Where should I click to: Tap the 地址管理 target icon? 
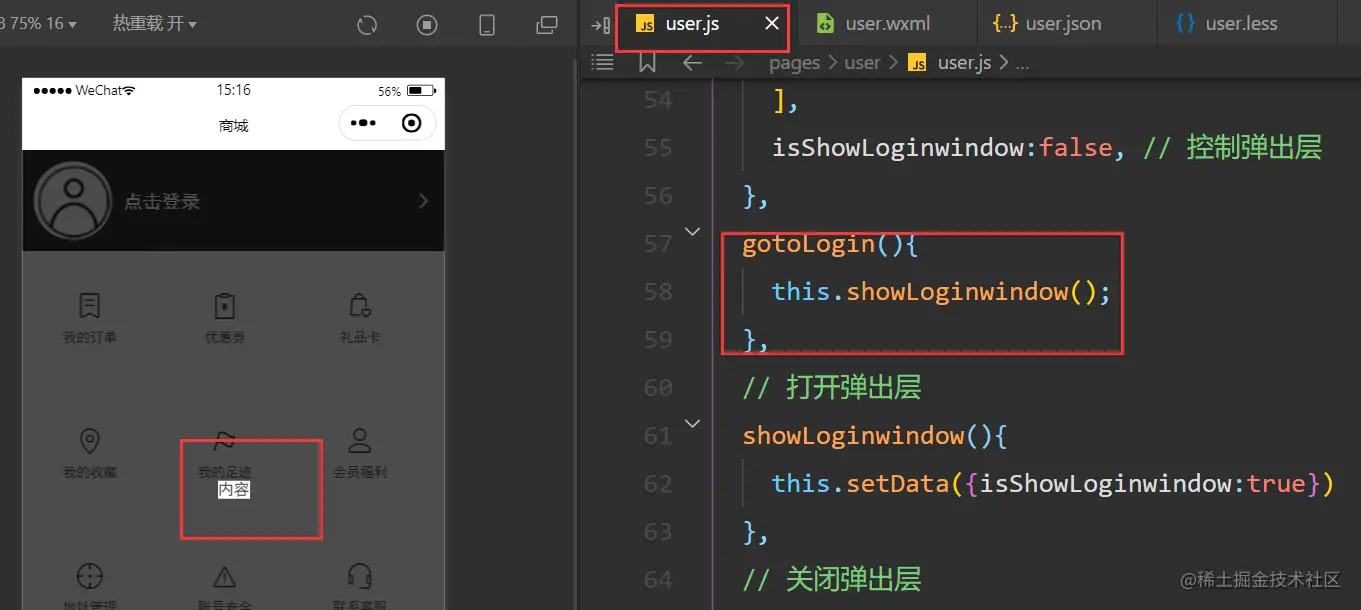[90, 576]
